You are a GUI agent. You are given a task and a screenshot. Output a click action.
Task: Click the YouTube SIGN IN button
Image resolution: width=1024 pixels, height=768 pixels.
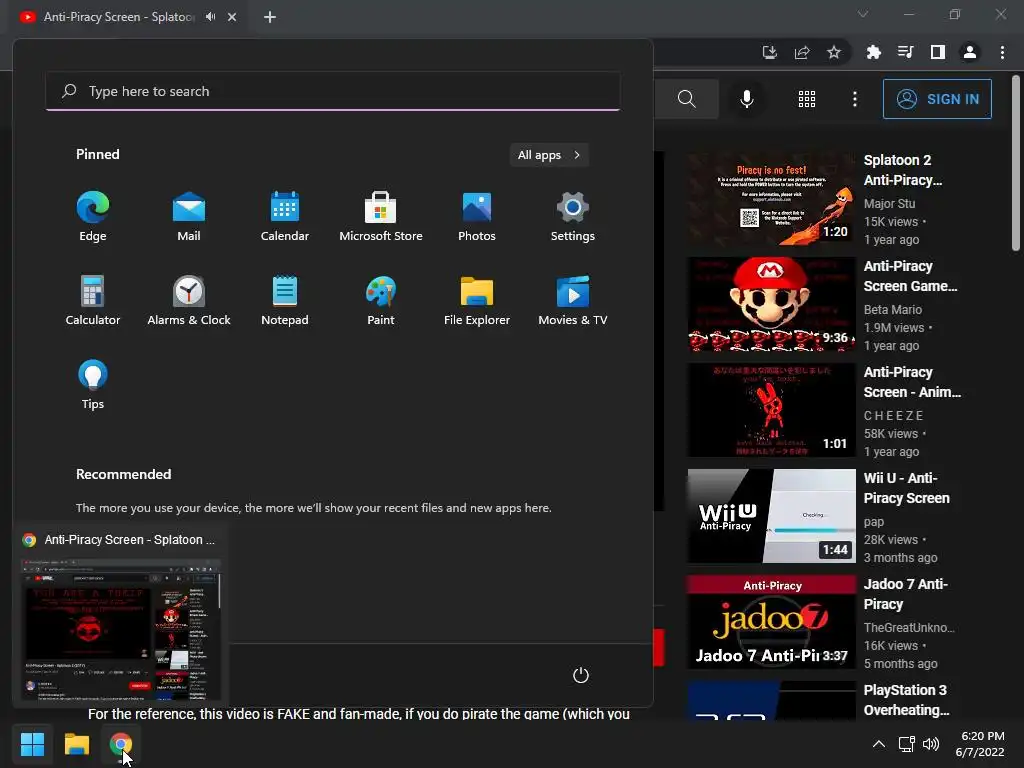point(936,99)
